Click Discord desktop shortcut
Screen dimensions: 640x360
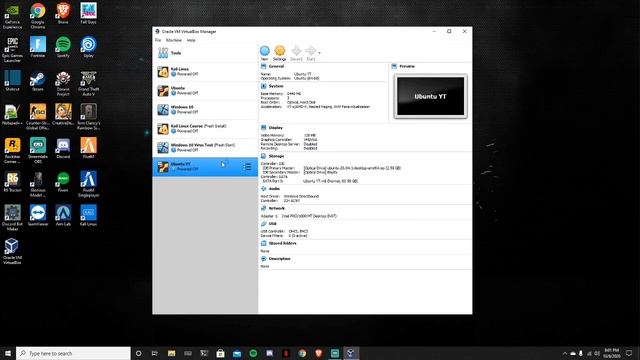pos(63,148)
